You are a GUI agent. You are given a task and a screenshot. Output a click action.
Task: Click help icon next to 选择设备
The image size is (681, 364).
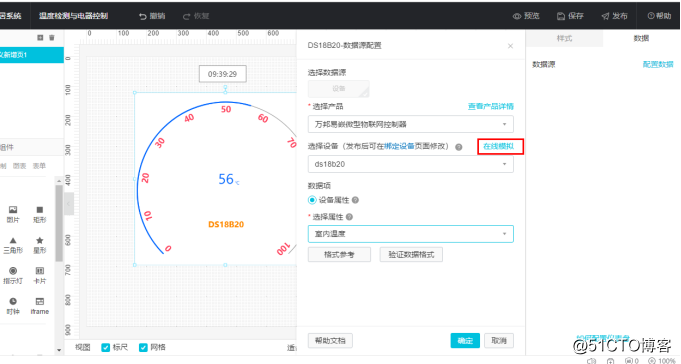(459, 147)
